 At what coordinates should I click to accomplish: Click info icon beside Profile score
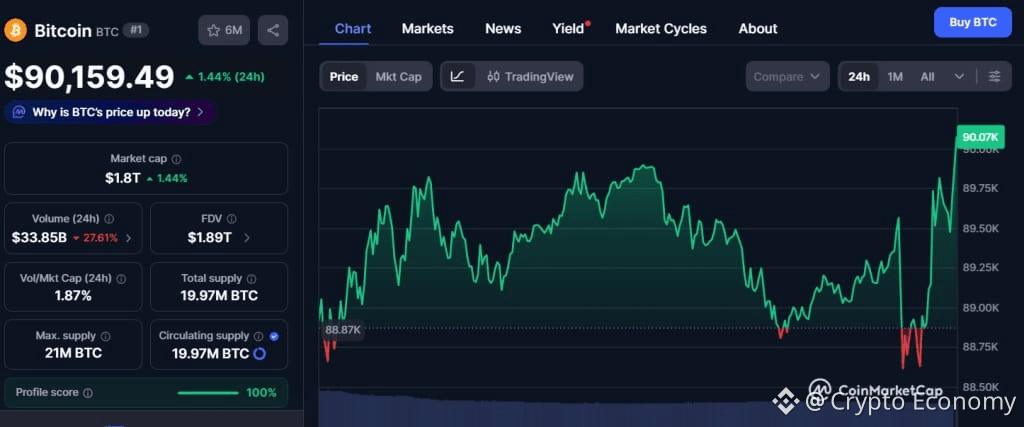click(88, 393)
